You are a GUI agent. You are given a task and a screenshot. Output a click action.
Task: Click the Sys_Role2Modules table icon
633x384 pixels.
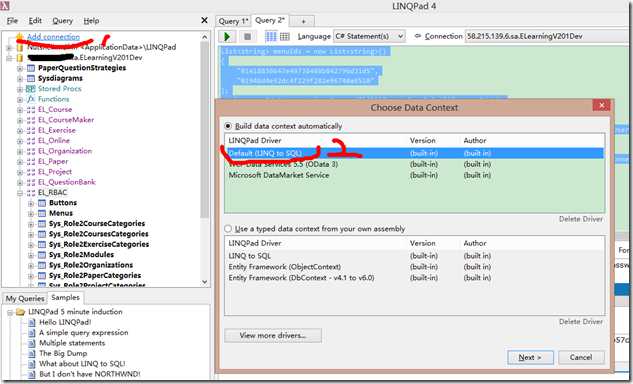coord(42,255)
